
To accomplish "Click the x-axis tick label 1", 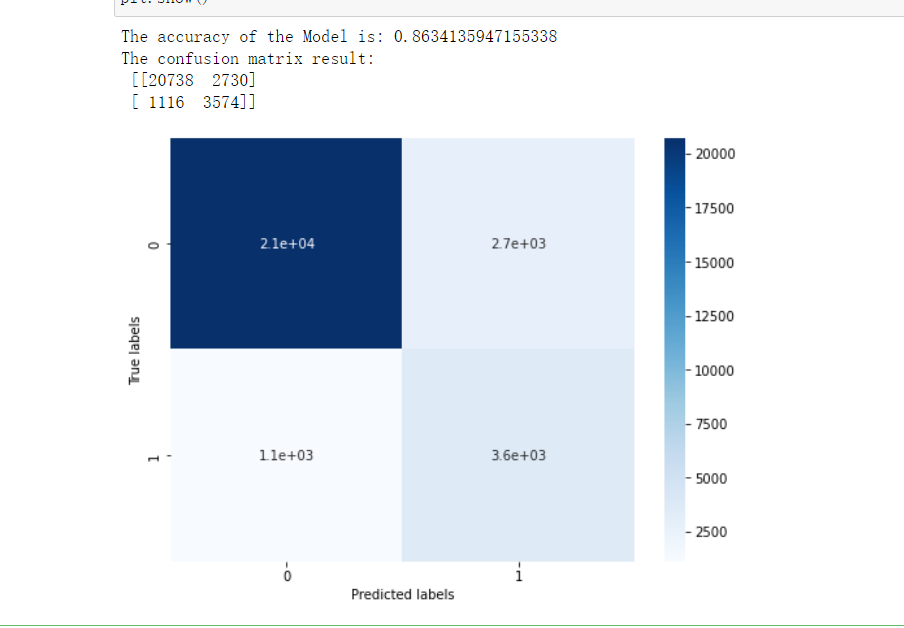I will point(518,576).
